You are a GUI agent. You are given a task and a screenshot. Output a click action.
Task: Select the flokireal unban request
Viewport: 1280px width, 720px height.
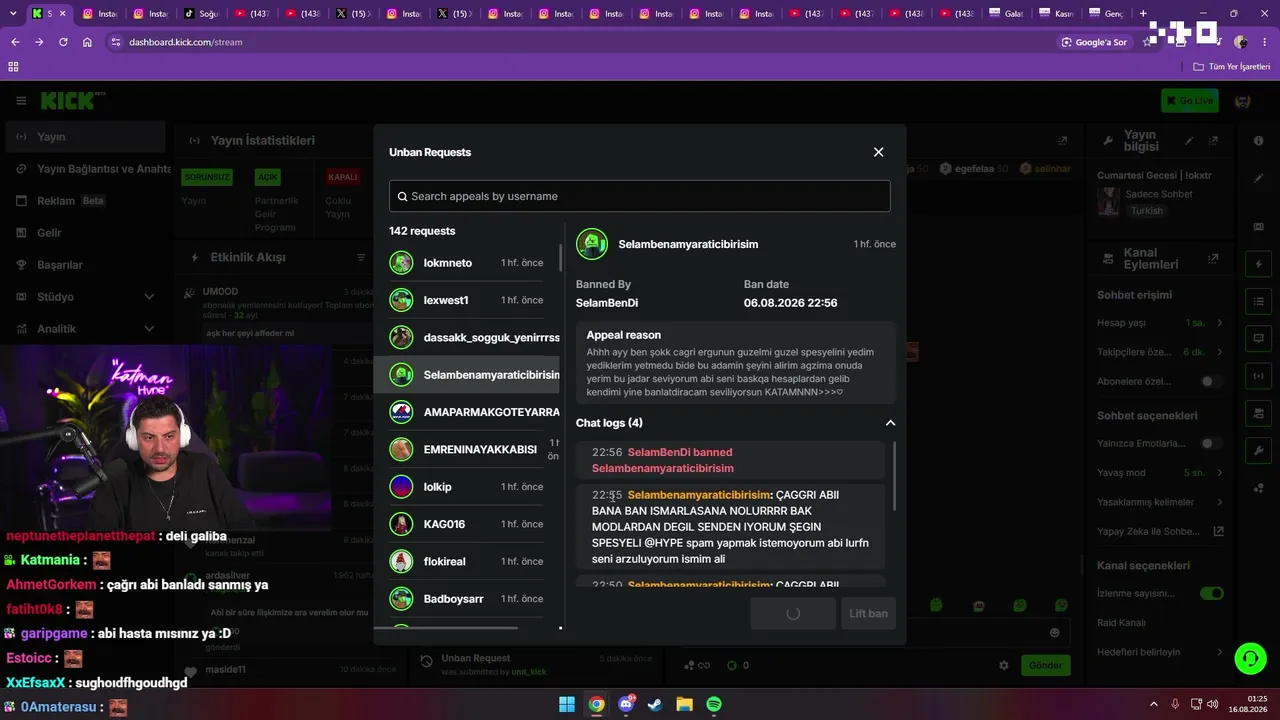coord(467,561)
